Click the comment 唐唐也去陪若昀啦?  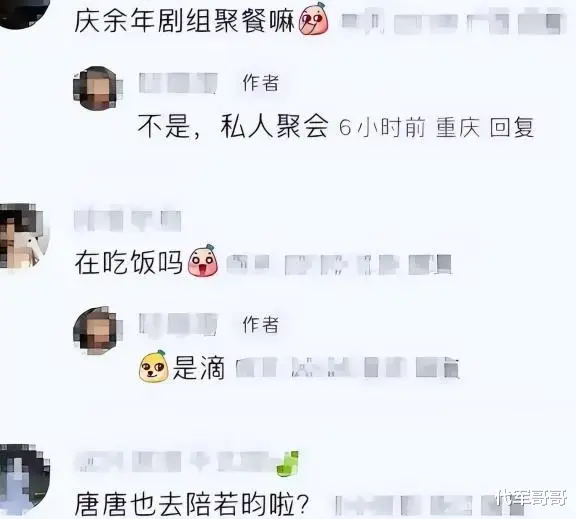(191, 504)
